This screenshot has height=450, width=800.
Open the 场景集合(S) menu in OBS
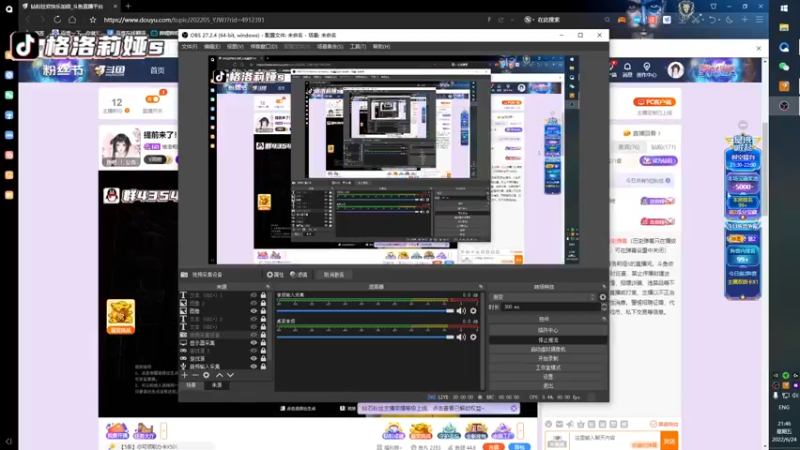click(x=330, y=46)
